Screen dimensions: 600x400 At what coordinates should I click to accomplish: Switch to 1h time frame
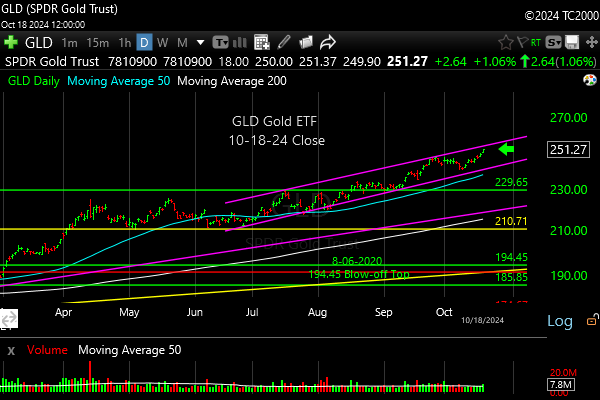point(125,42)
